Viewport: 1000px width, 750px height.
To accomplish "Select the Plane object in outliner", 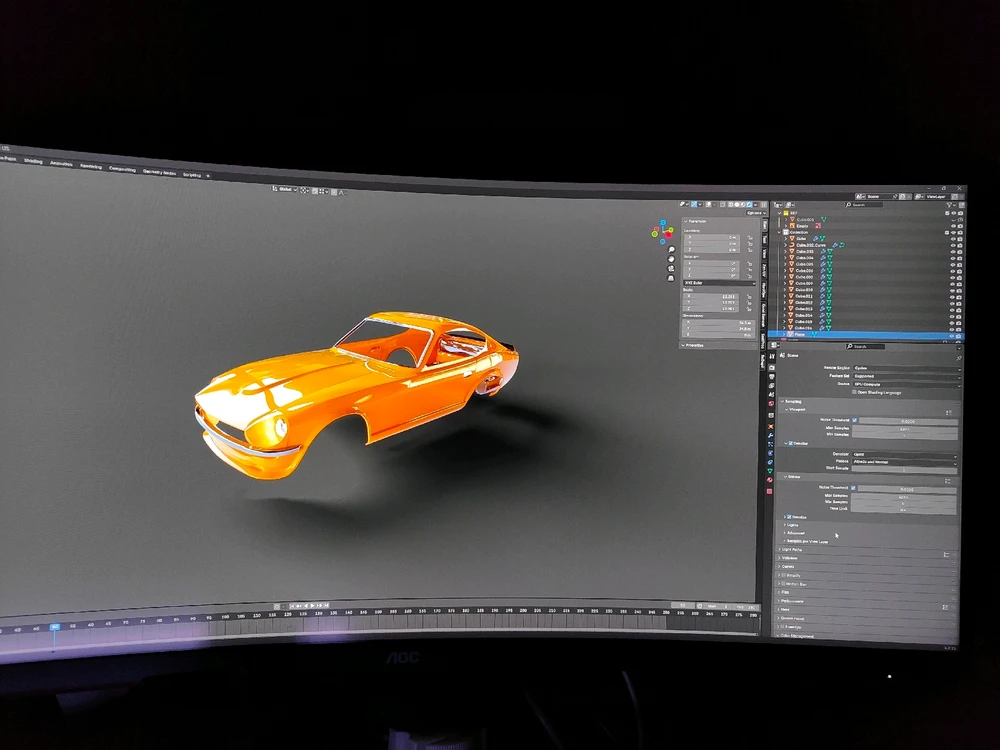I will (802, 335).
